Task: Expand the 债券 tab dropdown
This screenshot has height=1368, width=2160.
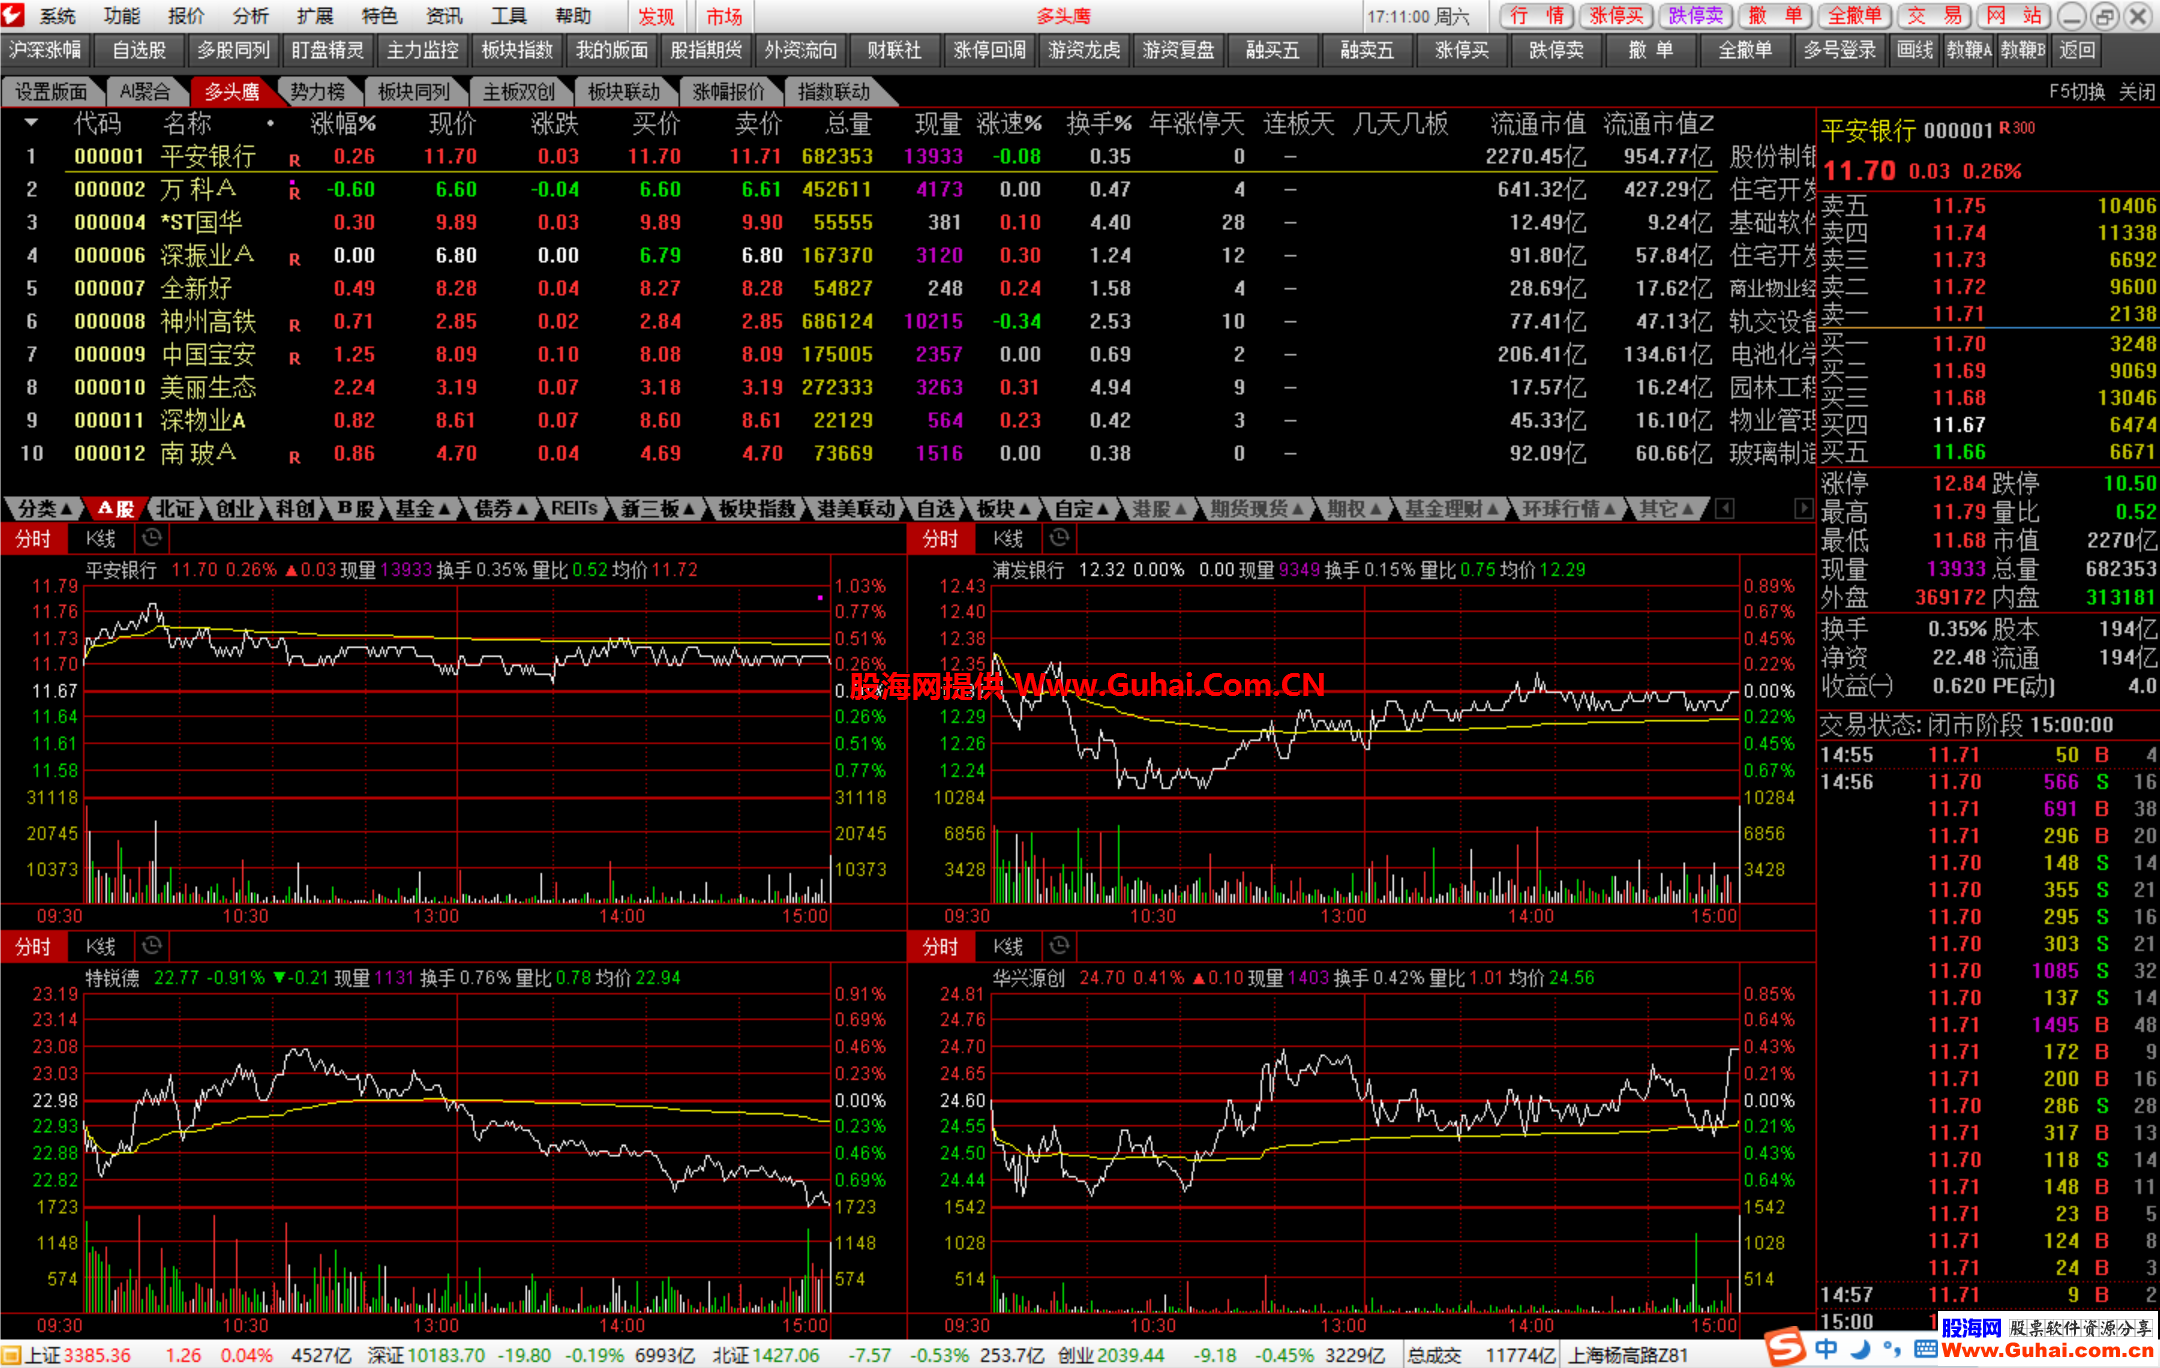Action: 500,508
